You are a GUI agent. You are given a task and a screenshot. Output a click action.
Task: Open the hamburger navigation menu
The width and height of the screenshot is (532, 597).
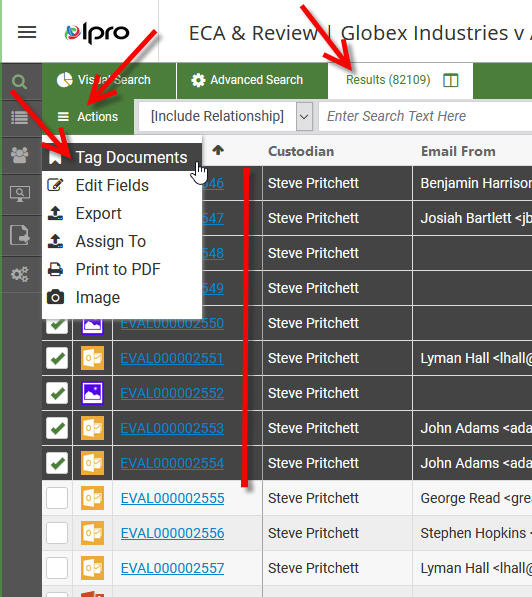click(x=27, y=32)
